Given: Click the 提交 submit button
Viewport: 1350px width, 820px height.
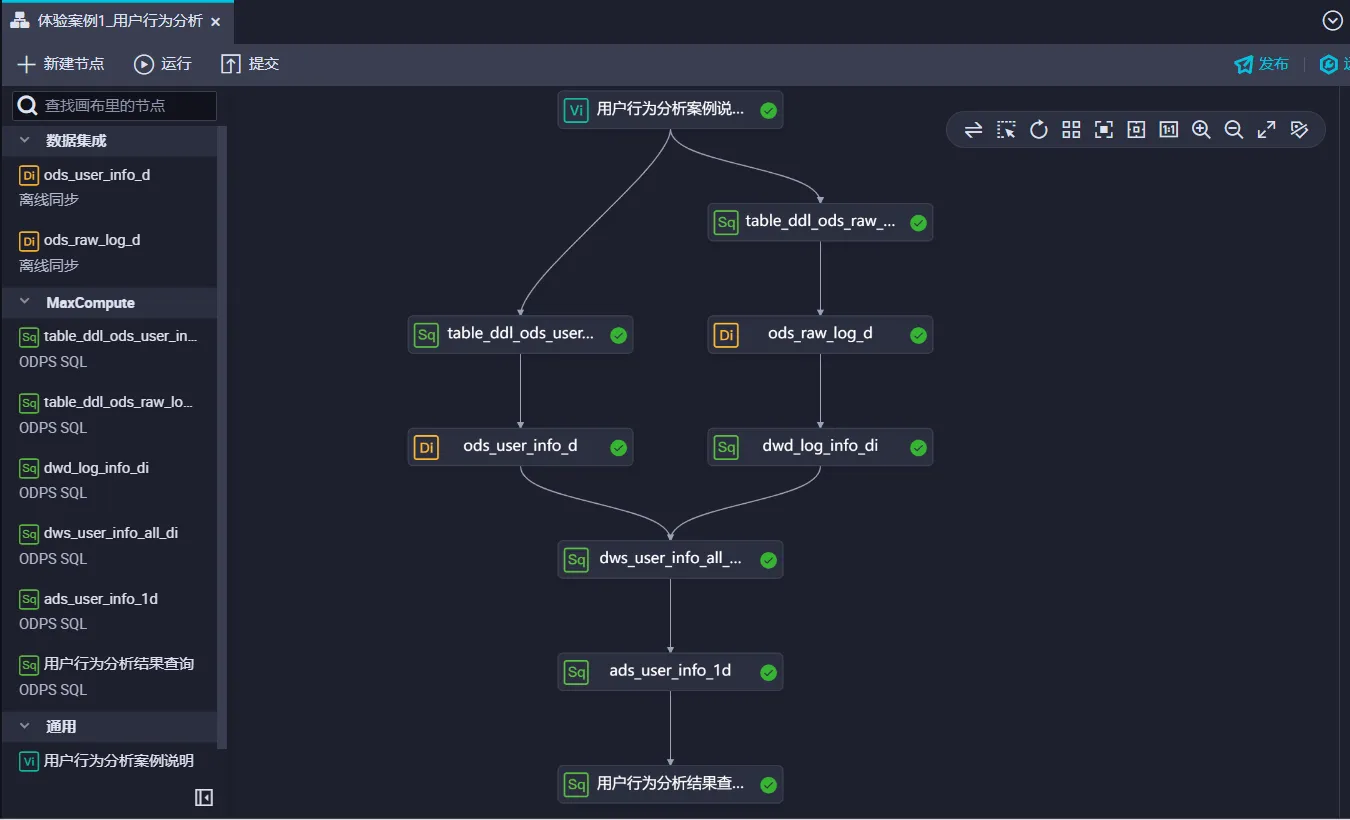Looking at the screenshot, I should (x=250, y=64).
